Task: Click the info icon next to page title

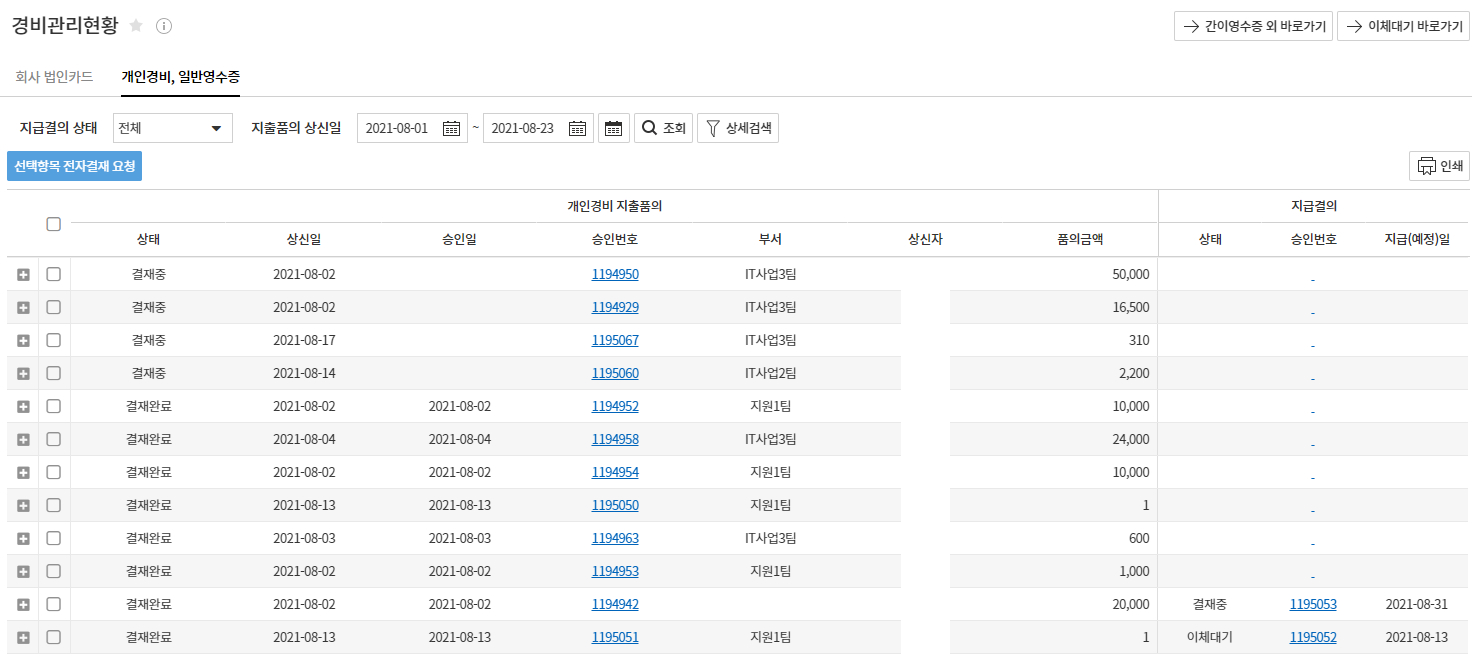Action: (164, 26)
